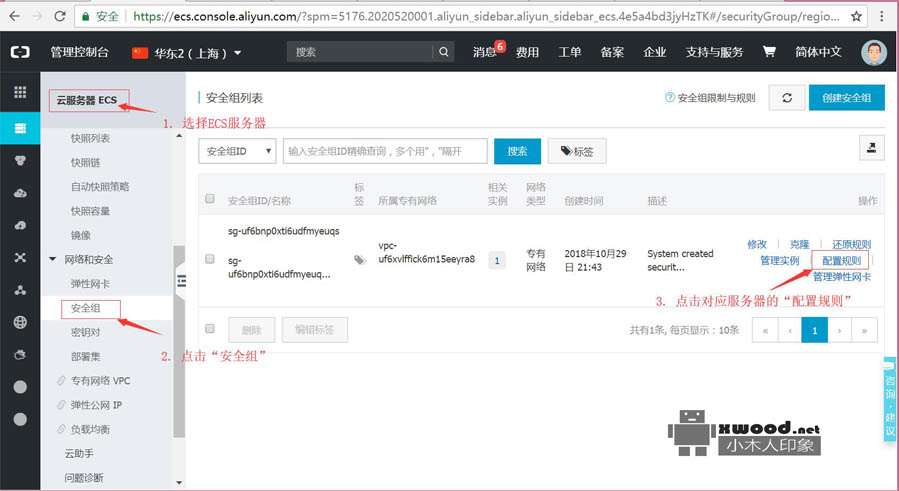Go to page 1 in pagination
The height and width of the screenshot is (491, 899).
(814, 330)
